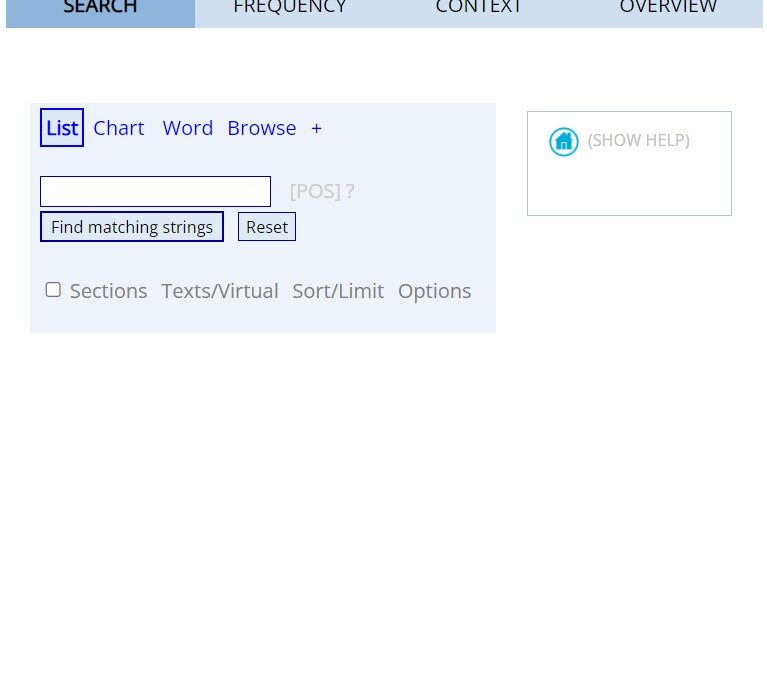This screenshot has width=767, height=675.
Task: Expand the Sections options
Action: point(109,291)
